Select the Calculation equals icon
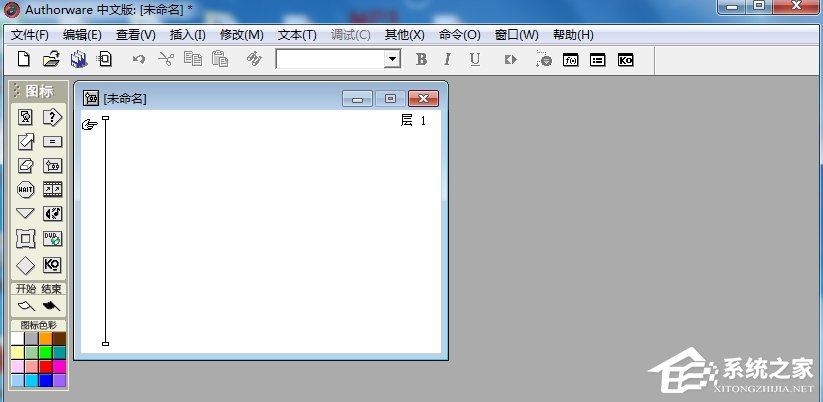This screenshot has height=402, width=823. 53,141
